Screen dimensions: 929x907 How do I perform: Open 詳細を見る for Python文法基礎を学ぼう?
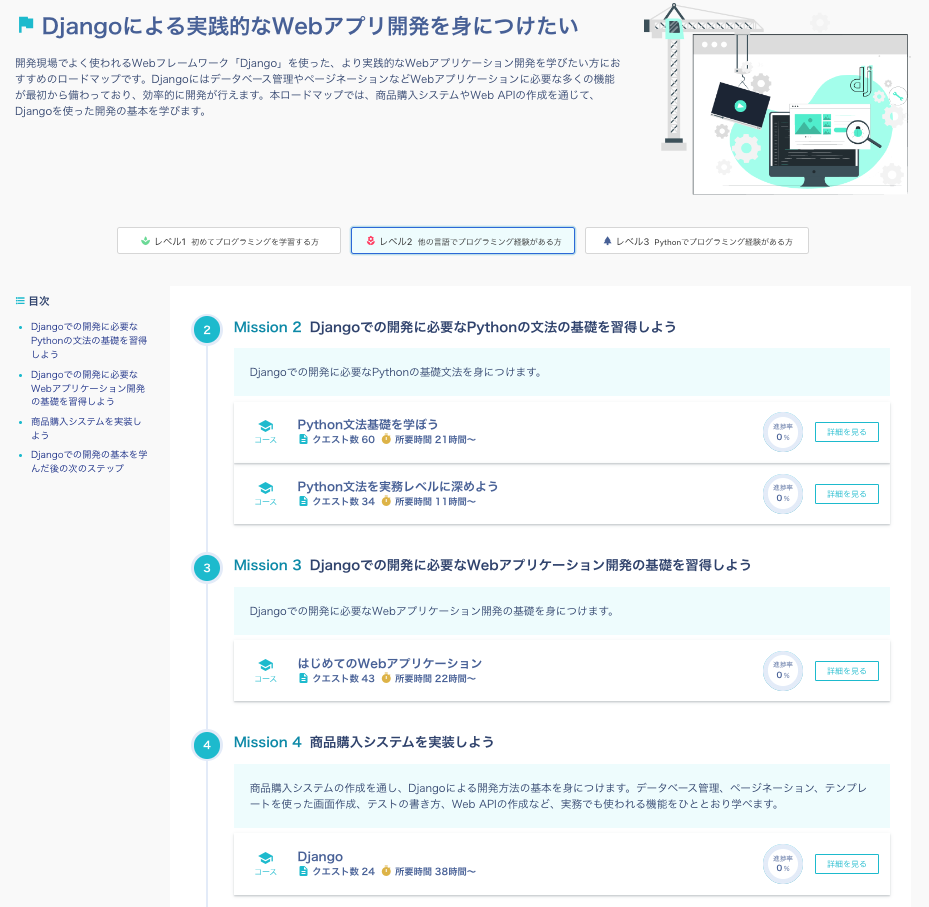click(x=847, y=432)
